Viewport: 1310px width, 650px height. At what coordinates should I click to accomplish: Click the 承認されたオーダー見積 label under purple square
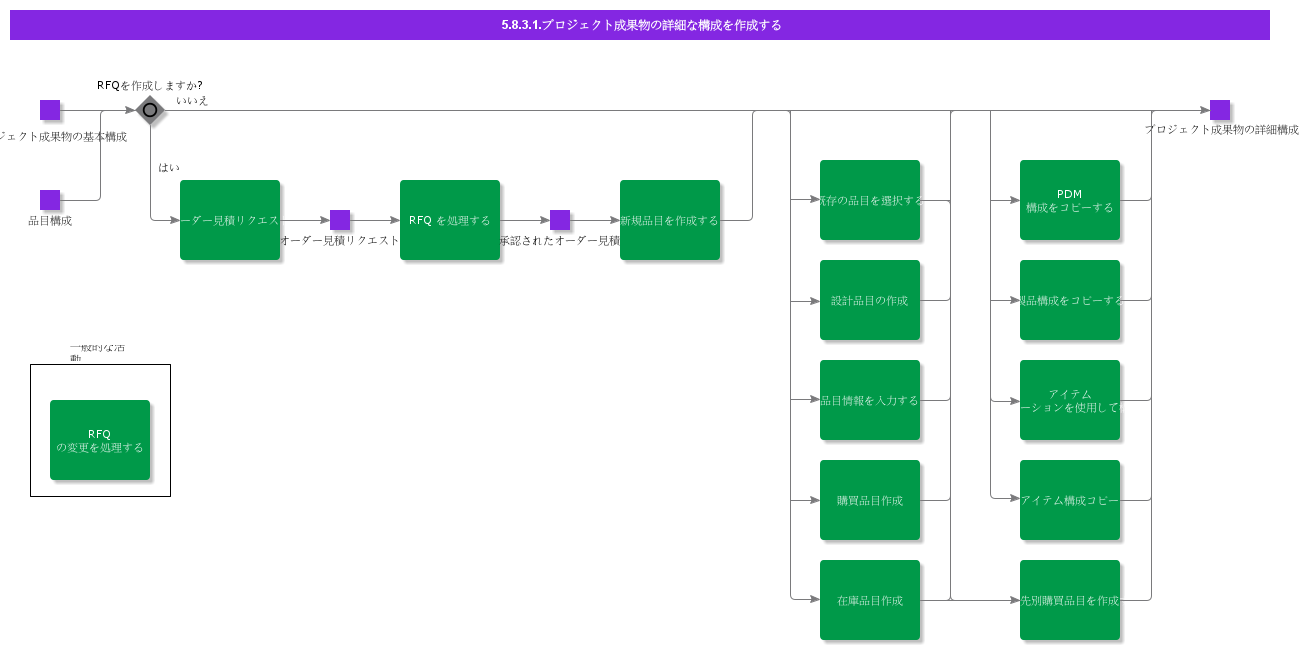point(560,241)
